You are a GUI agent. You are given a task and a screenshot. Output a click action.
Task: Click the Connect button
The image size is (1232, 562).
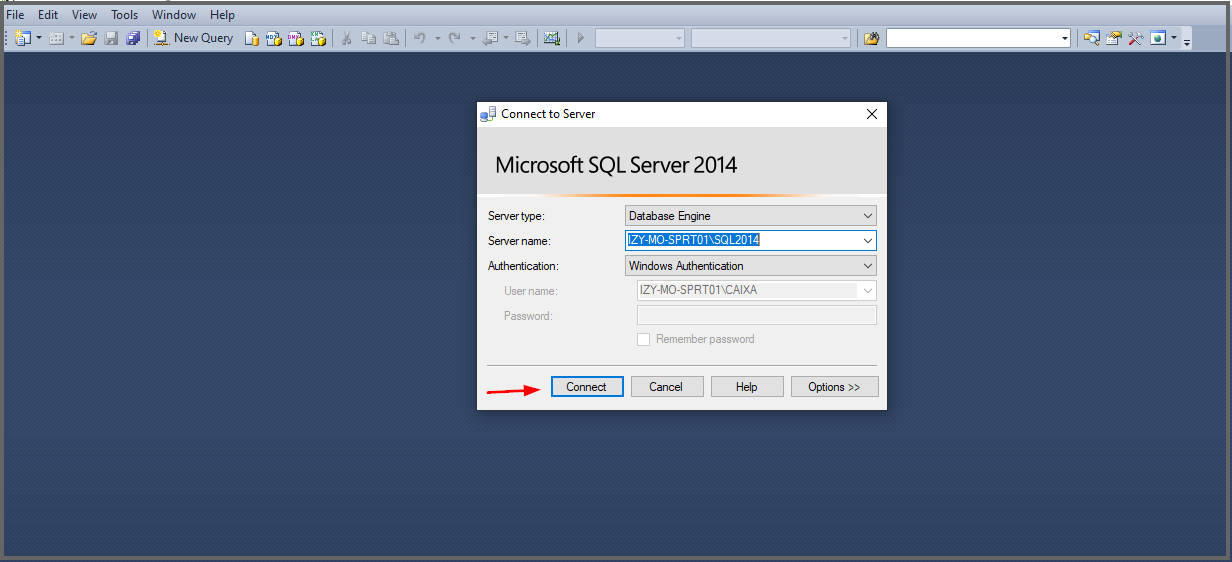tap(587, 387)
